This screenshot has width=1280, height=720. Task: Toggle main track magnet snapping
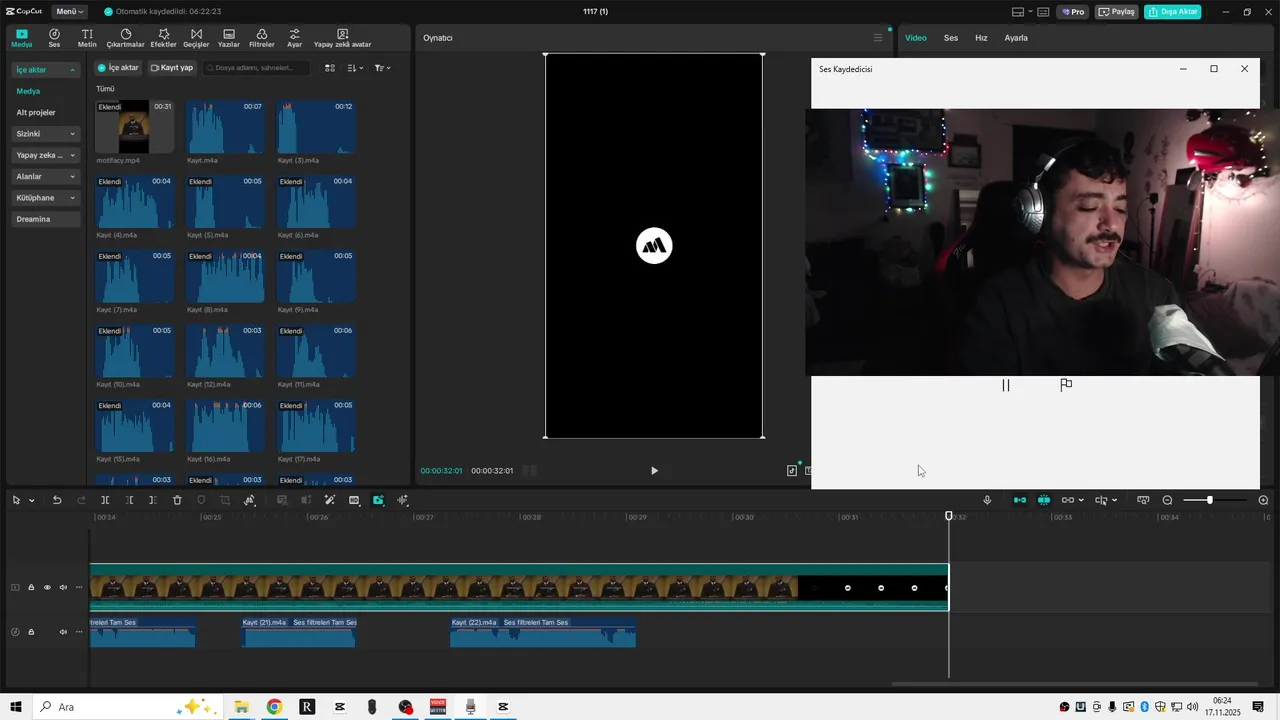[1020, 500]
